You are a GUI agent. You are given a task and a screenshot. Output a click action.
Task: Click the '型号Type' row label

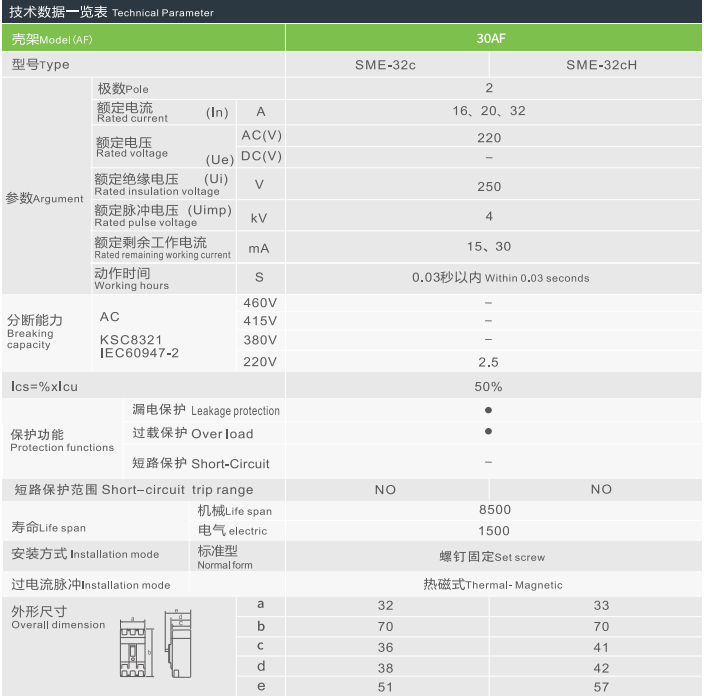(x=41, y=65)
